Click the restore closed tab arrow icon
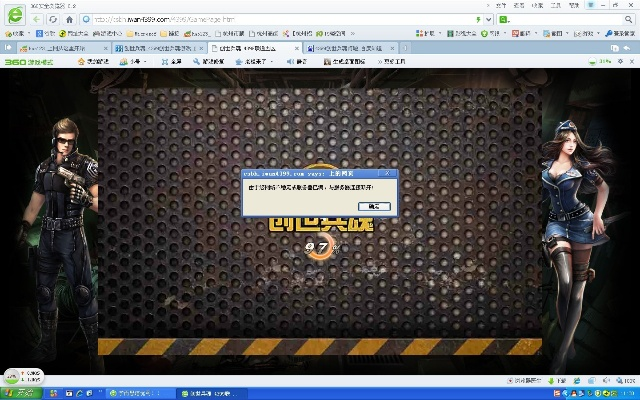Screen dimensions: 640x400 627,48
